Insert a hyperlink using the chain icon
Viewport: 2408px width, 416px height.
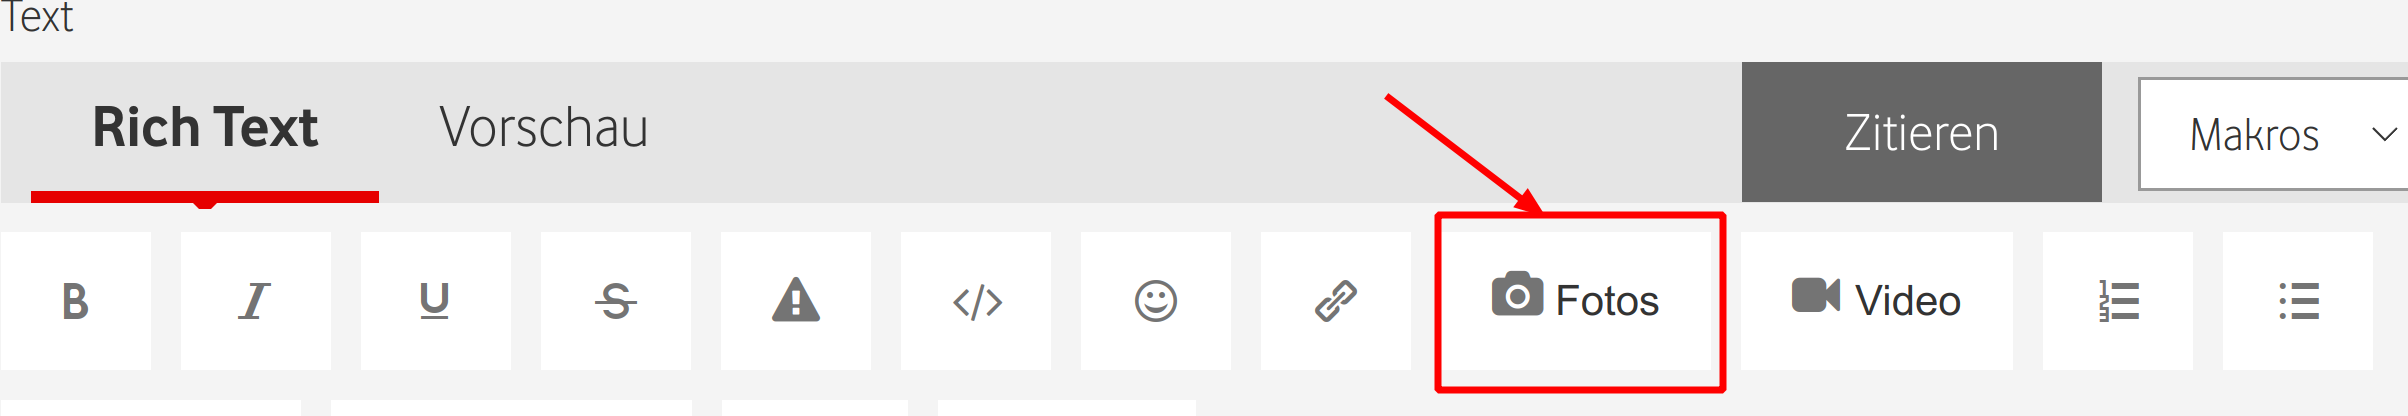1336,301
